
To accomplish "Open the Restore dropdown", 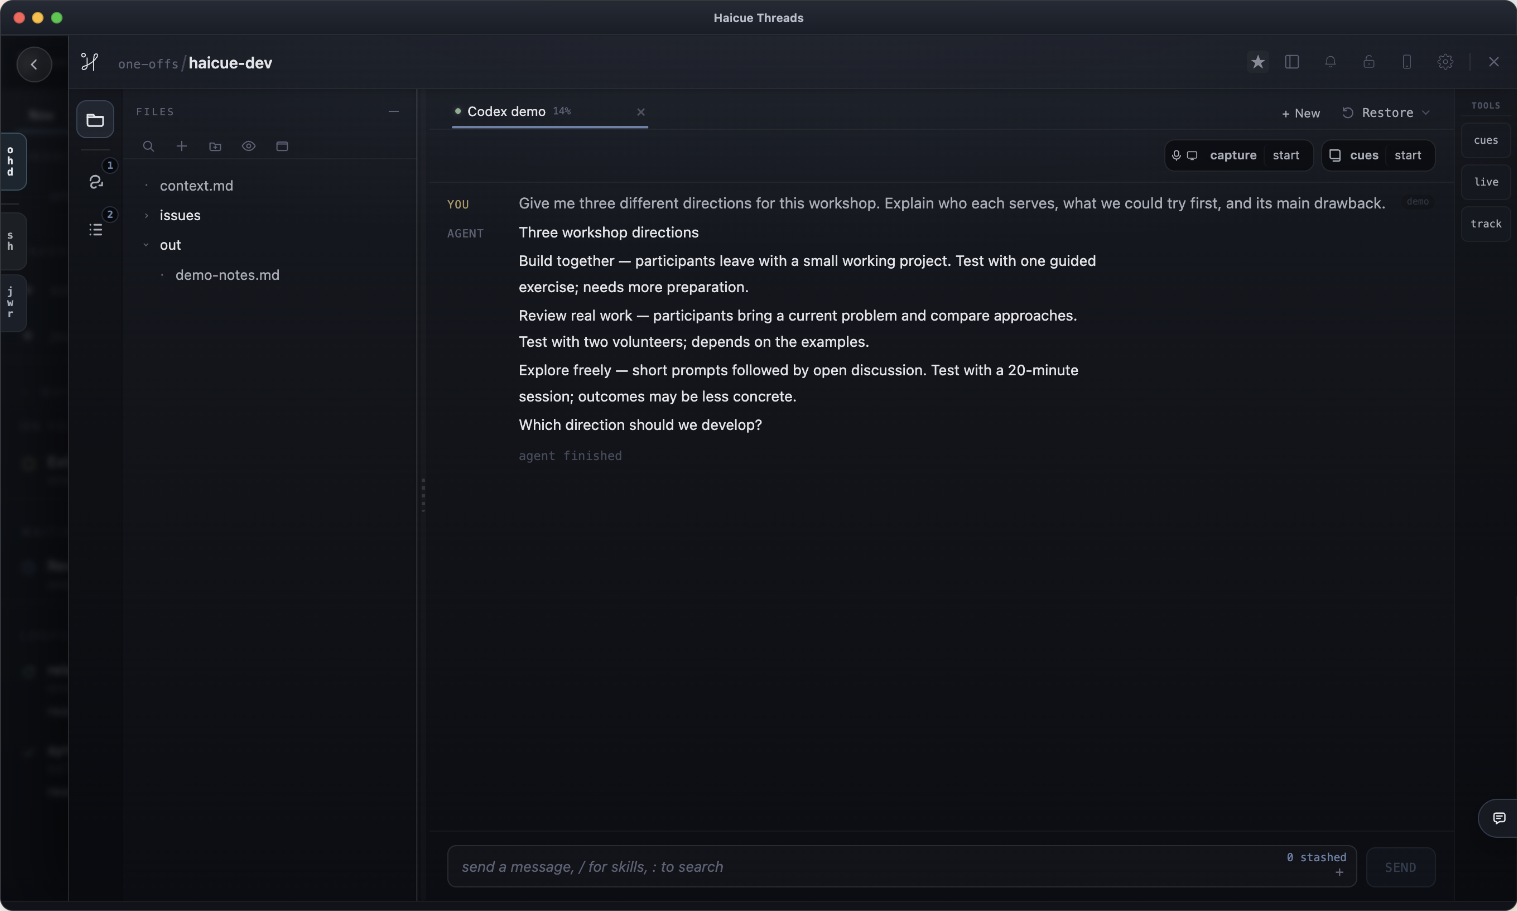I will [x=1386, y=113].
